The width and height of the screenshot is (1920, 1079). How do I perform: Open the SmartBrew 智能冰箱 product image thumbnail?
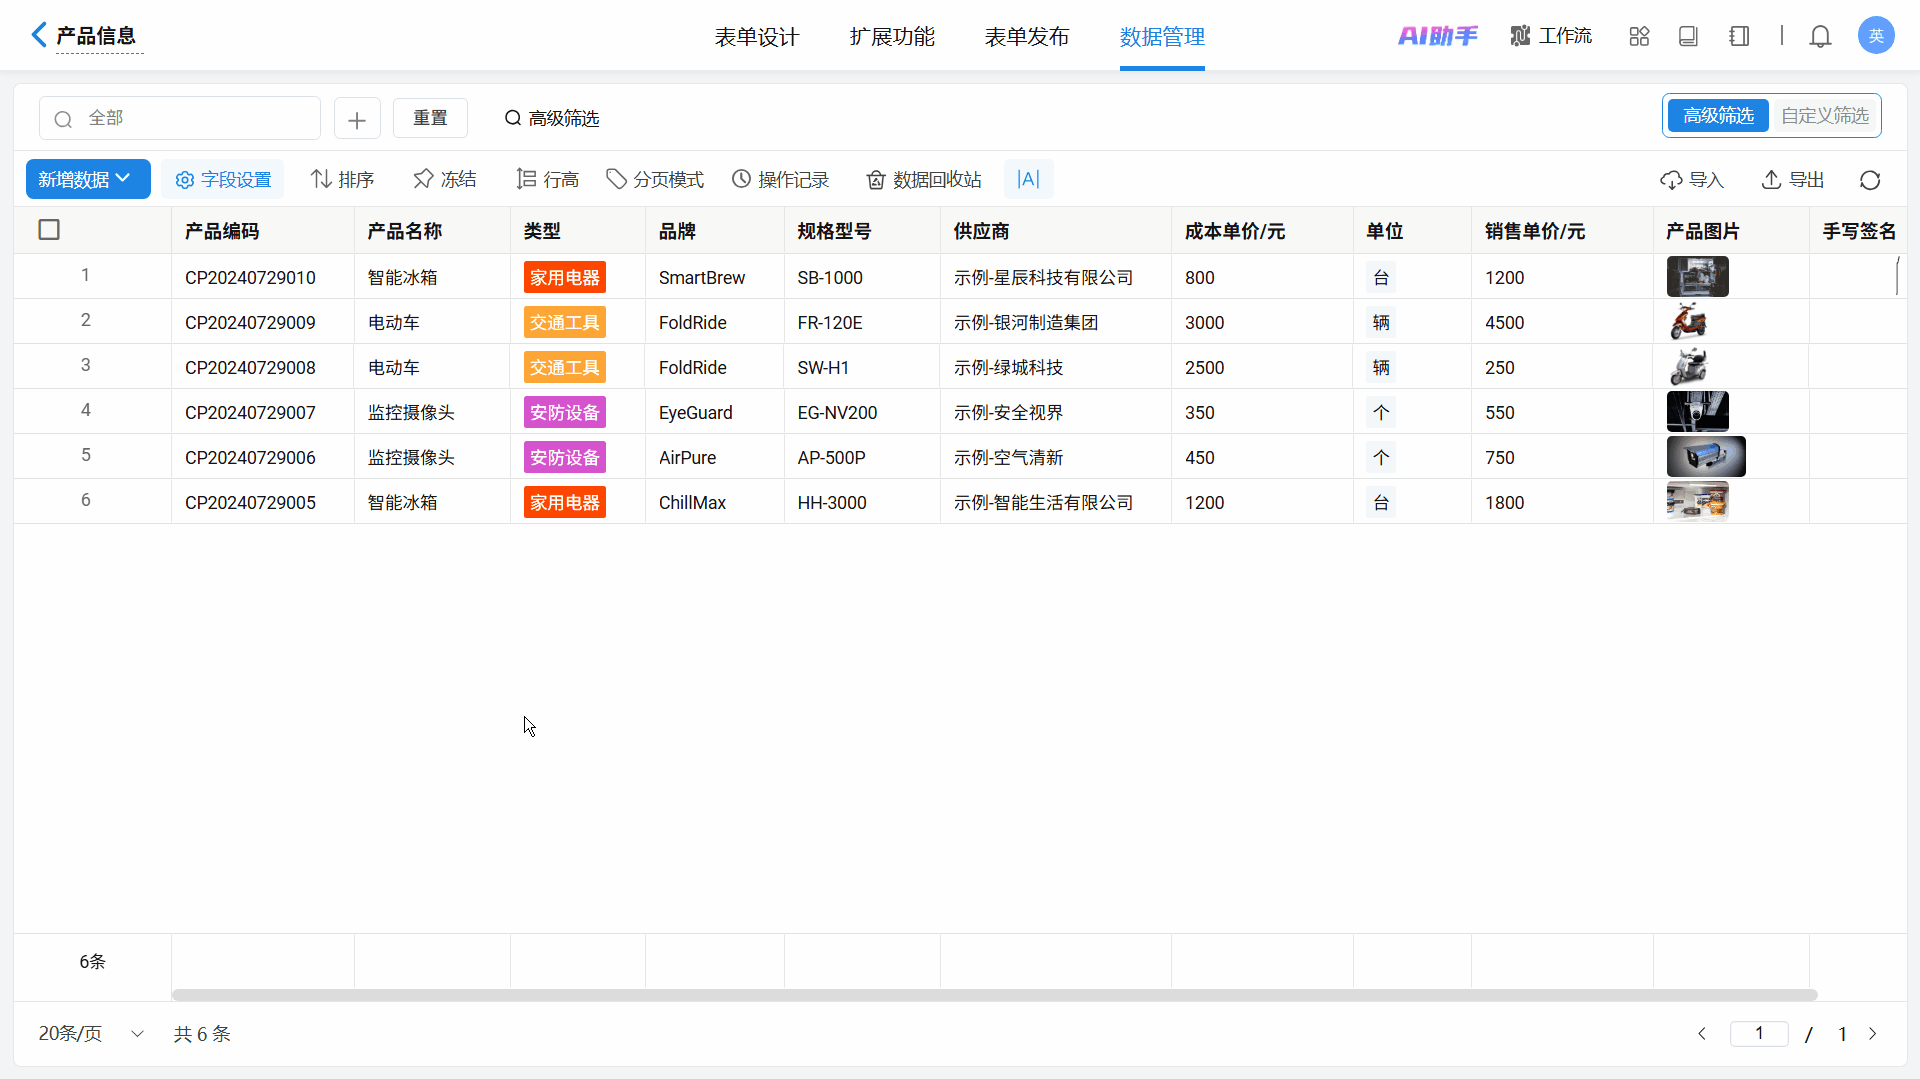pos(1697,277)
